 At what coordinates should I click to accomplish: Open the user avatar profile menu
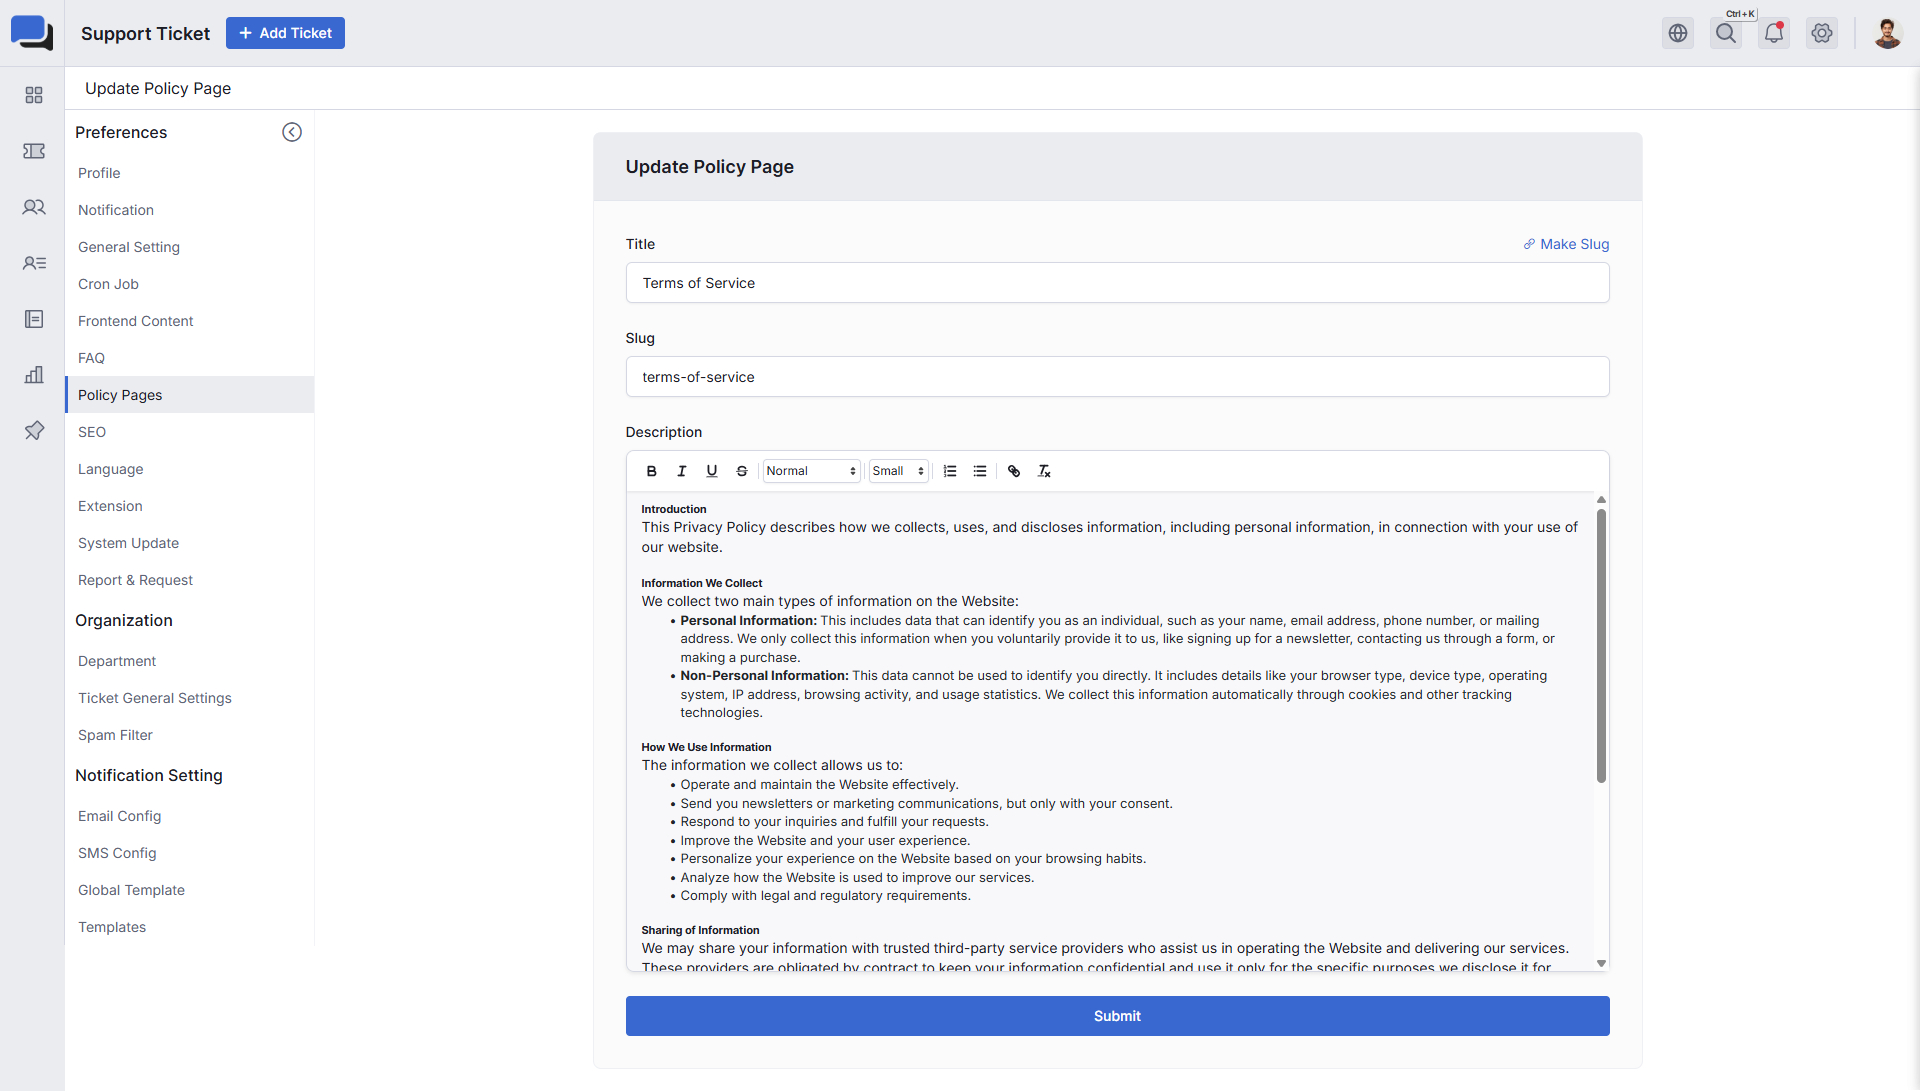point(1886,33)
